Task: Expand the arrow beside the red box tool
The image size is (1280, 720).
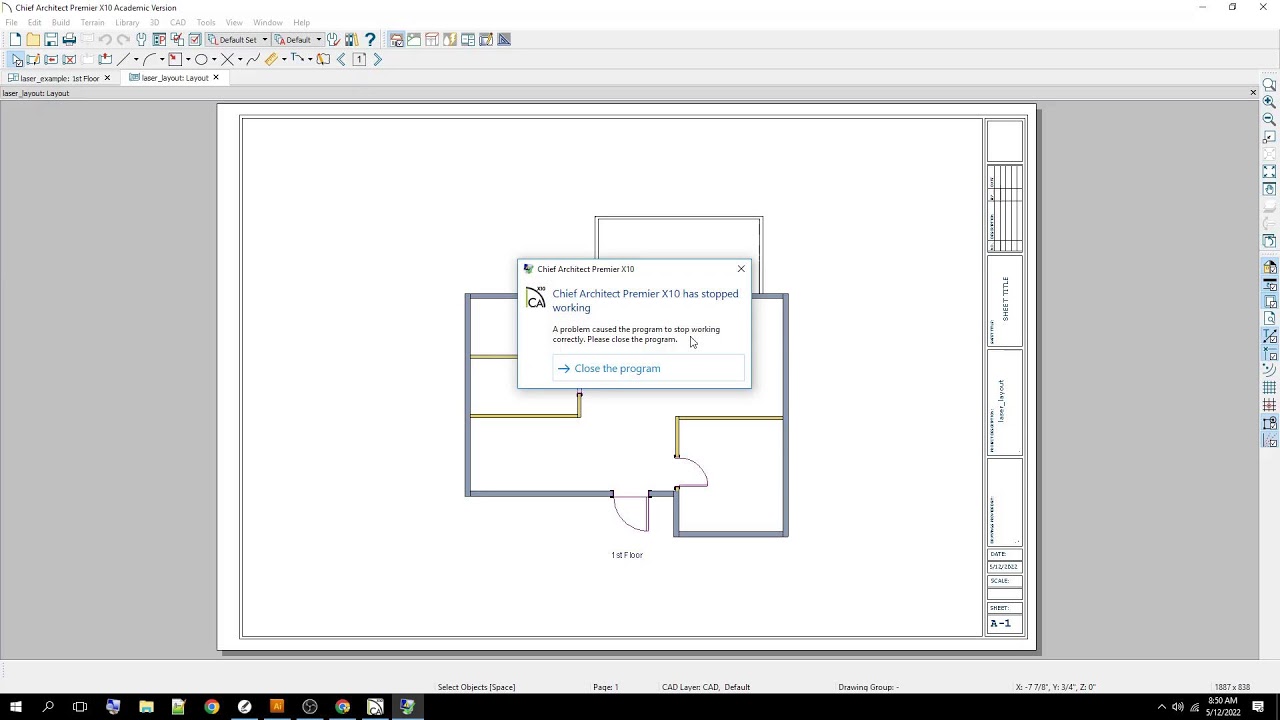Action: (188, 59)
